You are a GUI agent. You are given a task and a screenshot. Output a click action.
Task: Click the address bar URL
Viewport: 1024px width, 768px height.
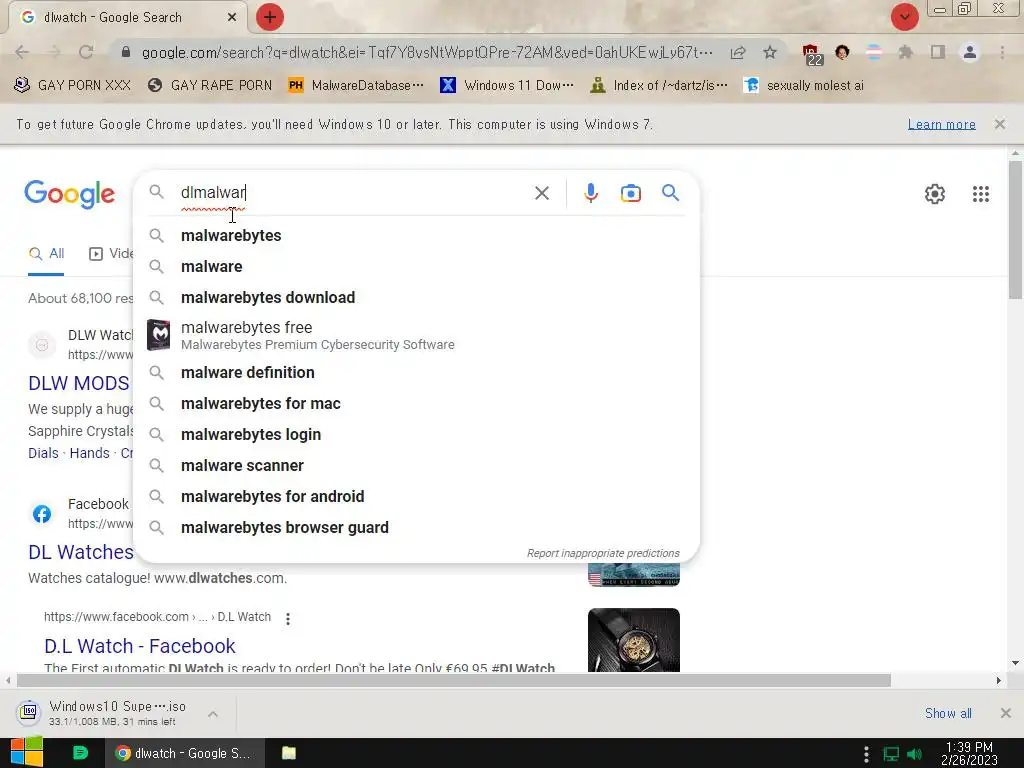427,52
